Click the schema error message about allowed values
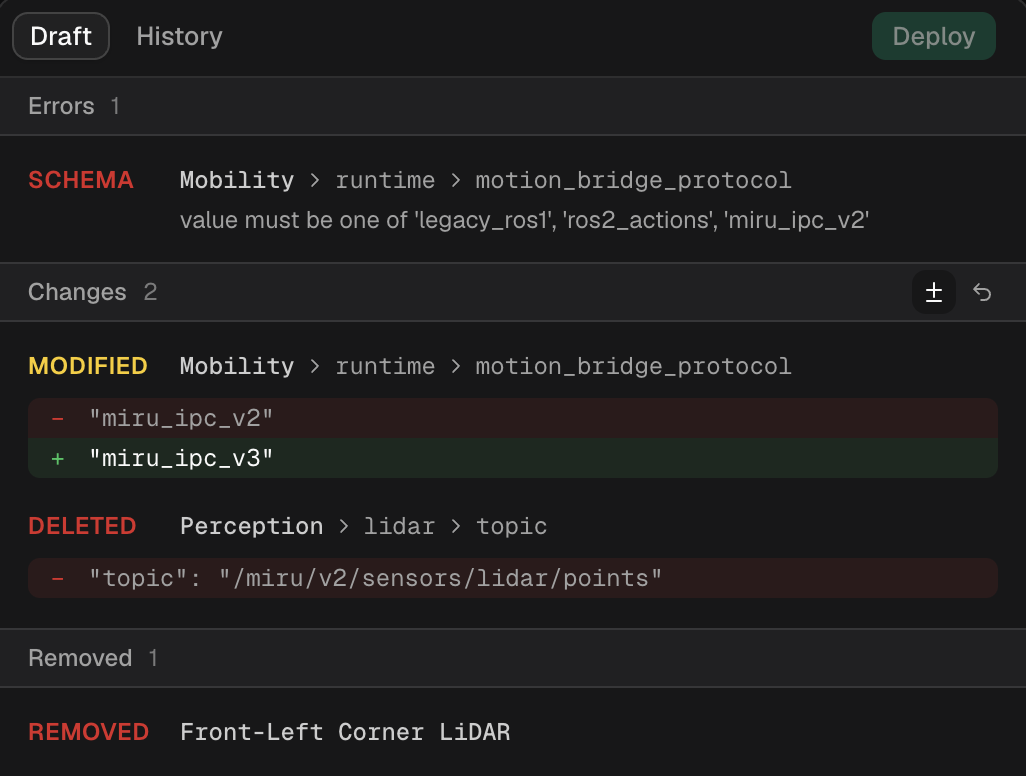The width and height of the screenshot is (1026, 776). click(524, 220)
